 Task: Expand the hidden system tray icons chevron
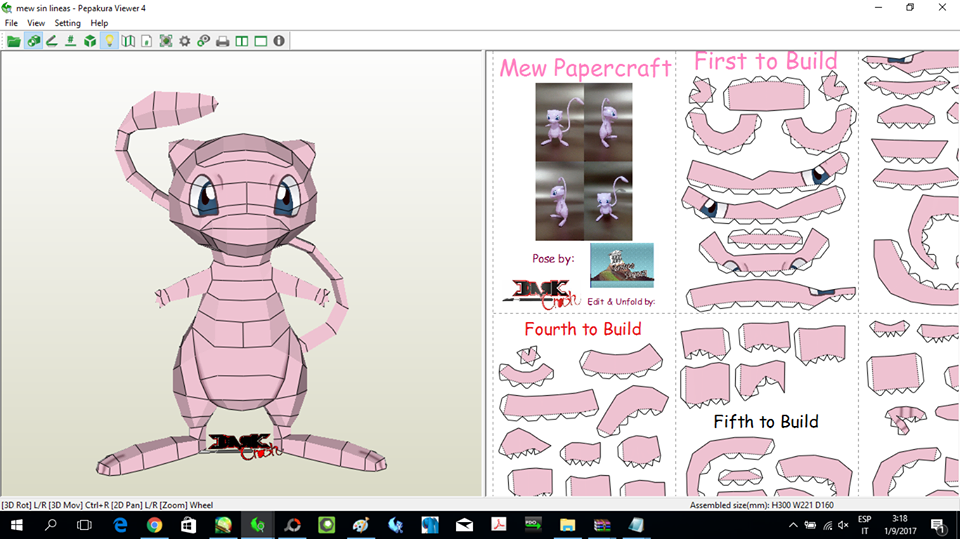(793, 525)
